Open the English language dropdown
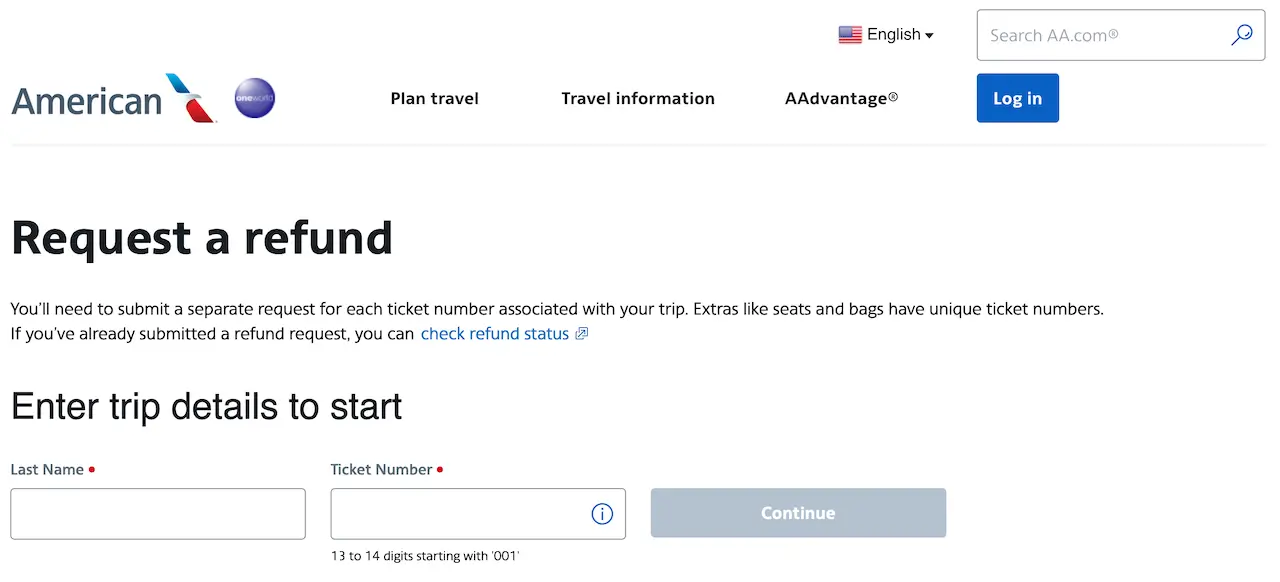Image resolution: width=1280 pixels, height=582 pixels. [x=893, y=35]
